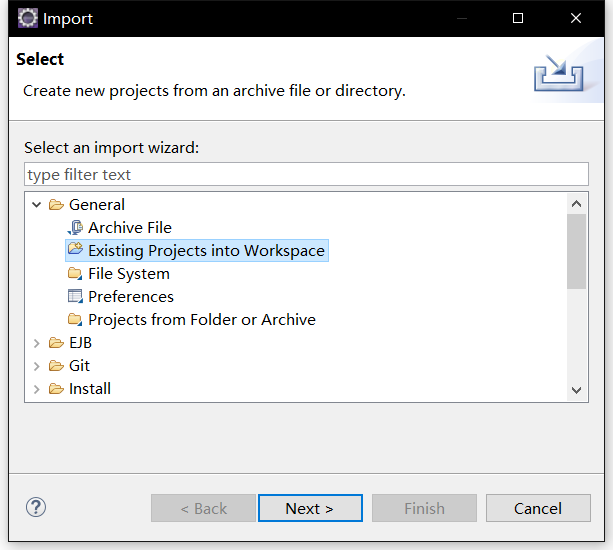
Task: Click the wizard list scrollbar thumb
Action: coord(576,250)
